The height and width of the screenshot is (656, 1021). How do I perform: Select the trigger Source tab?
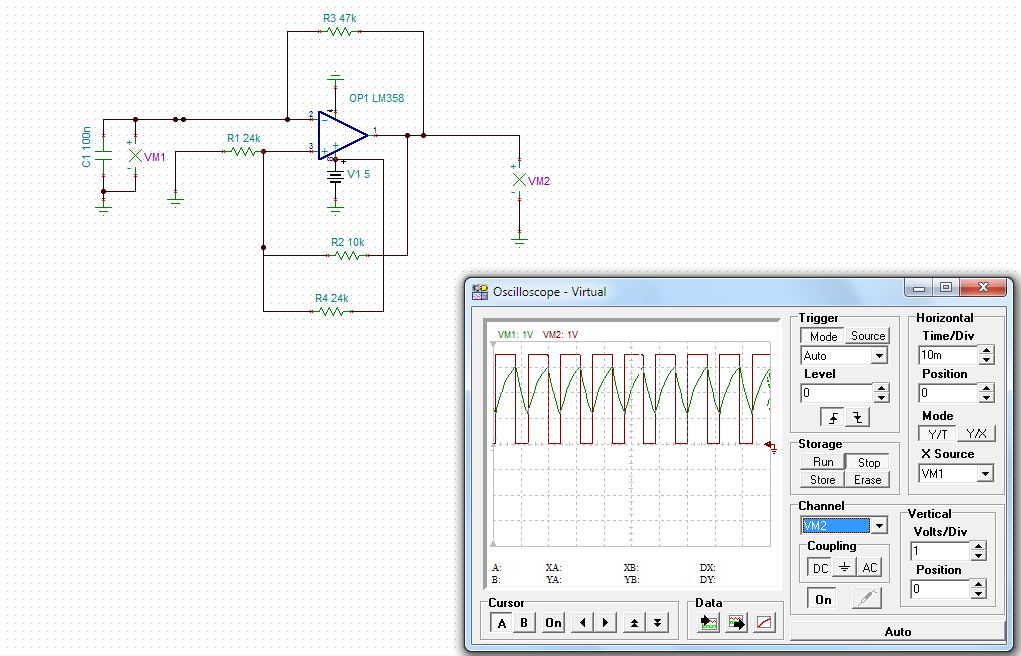coord(867,336)
